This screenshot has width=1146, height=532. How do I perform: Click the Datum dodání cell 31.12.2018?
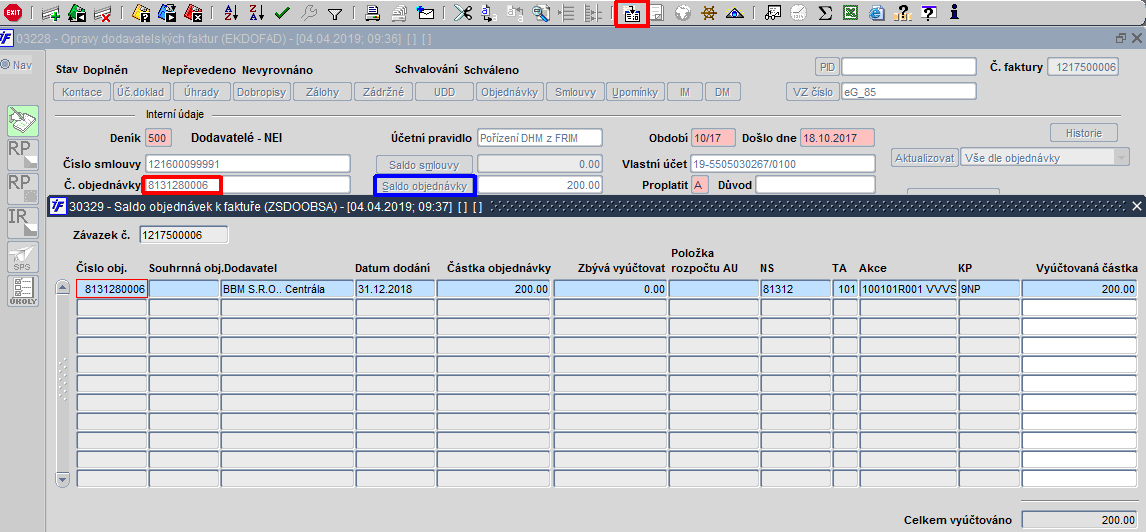click(395, 289)
